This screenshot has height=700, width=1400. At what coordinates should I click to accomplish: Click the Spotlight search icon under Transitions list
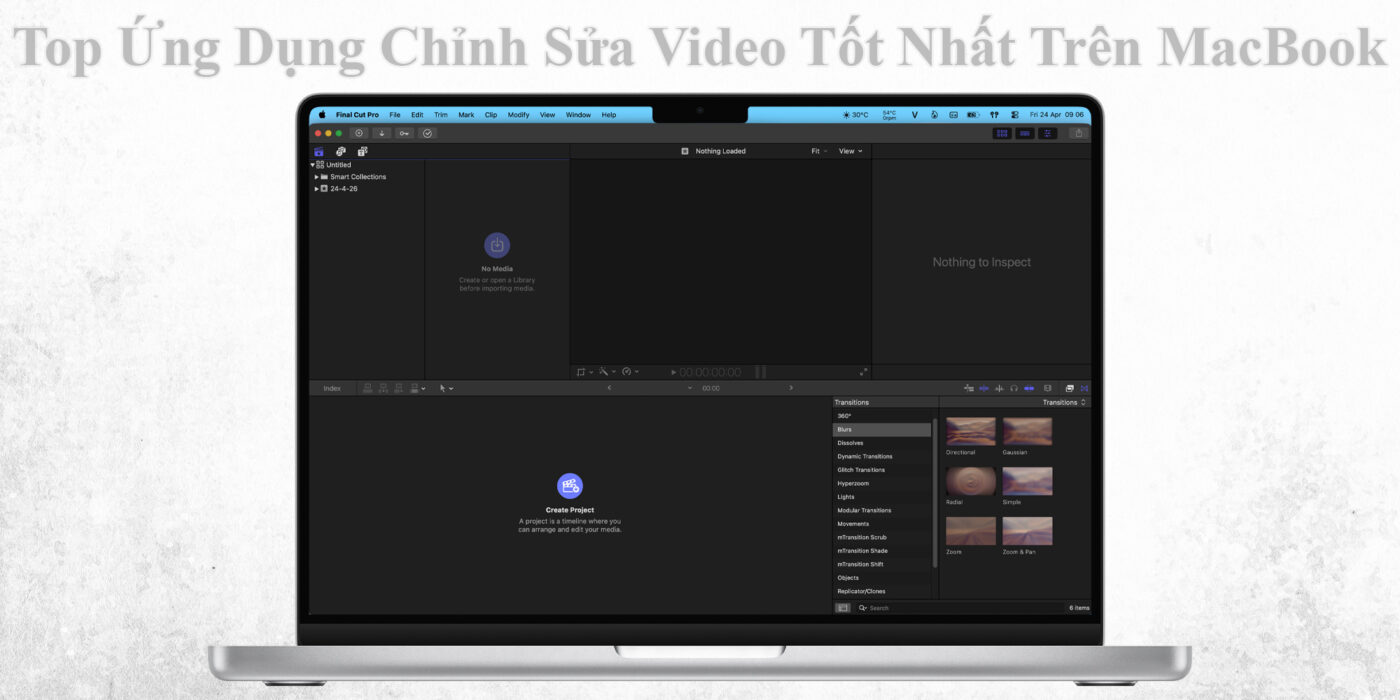pyautogui.click(x=863, y=608)
